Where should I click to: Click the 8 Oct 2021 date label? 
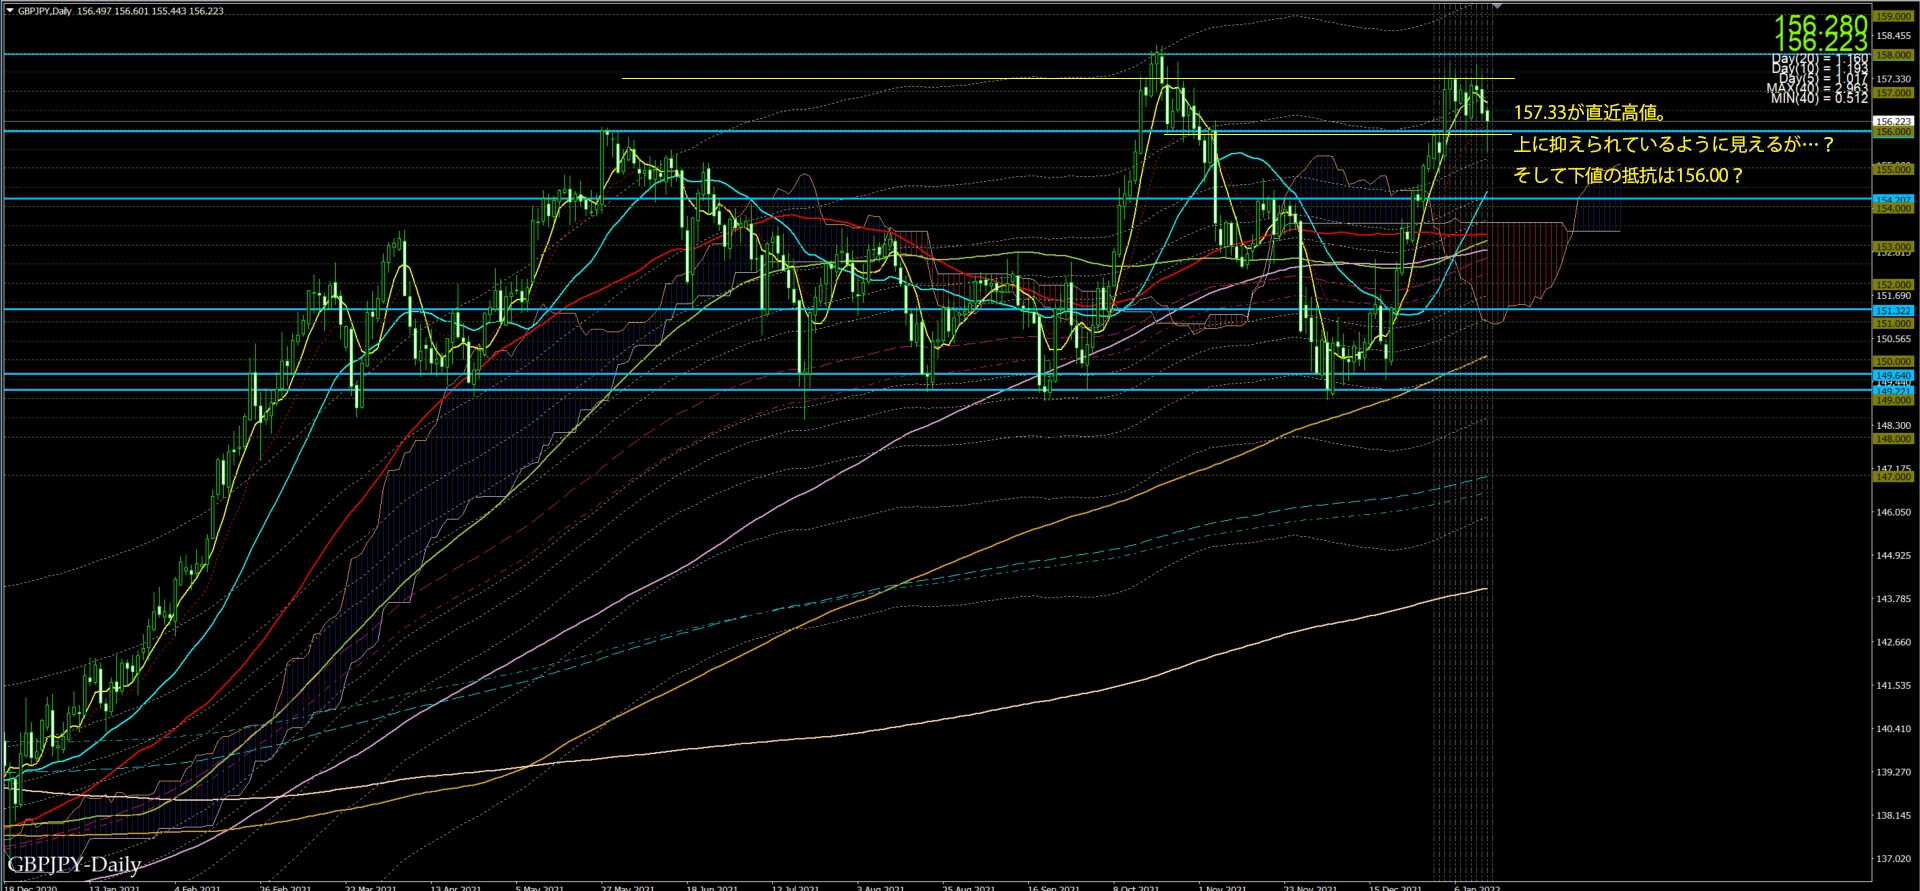coord(1136,887)
